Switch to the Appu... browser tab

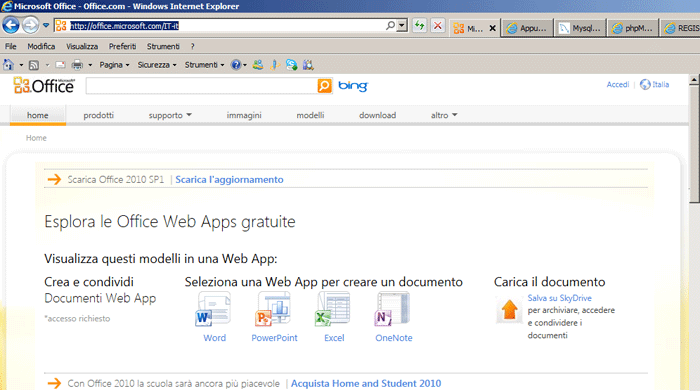click(x=528, y=28)
